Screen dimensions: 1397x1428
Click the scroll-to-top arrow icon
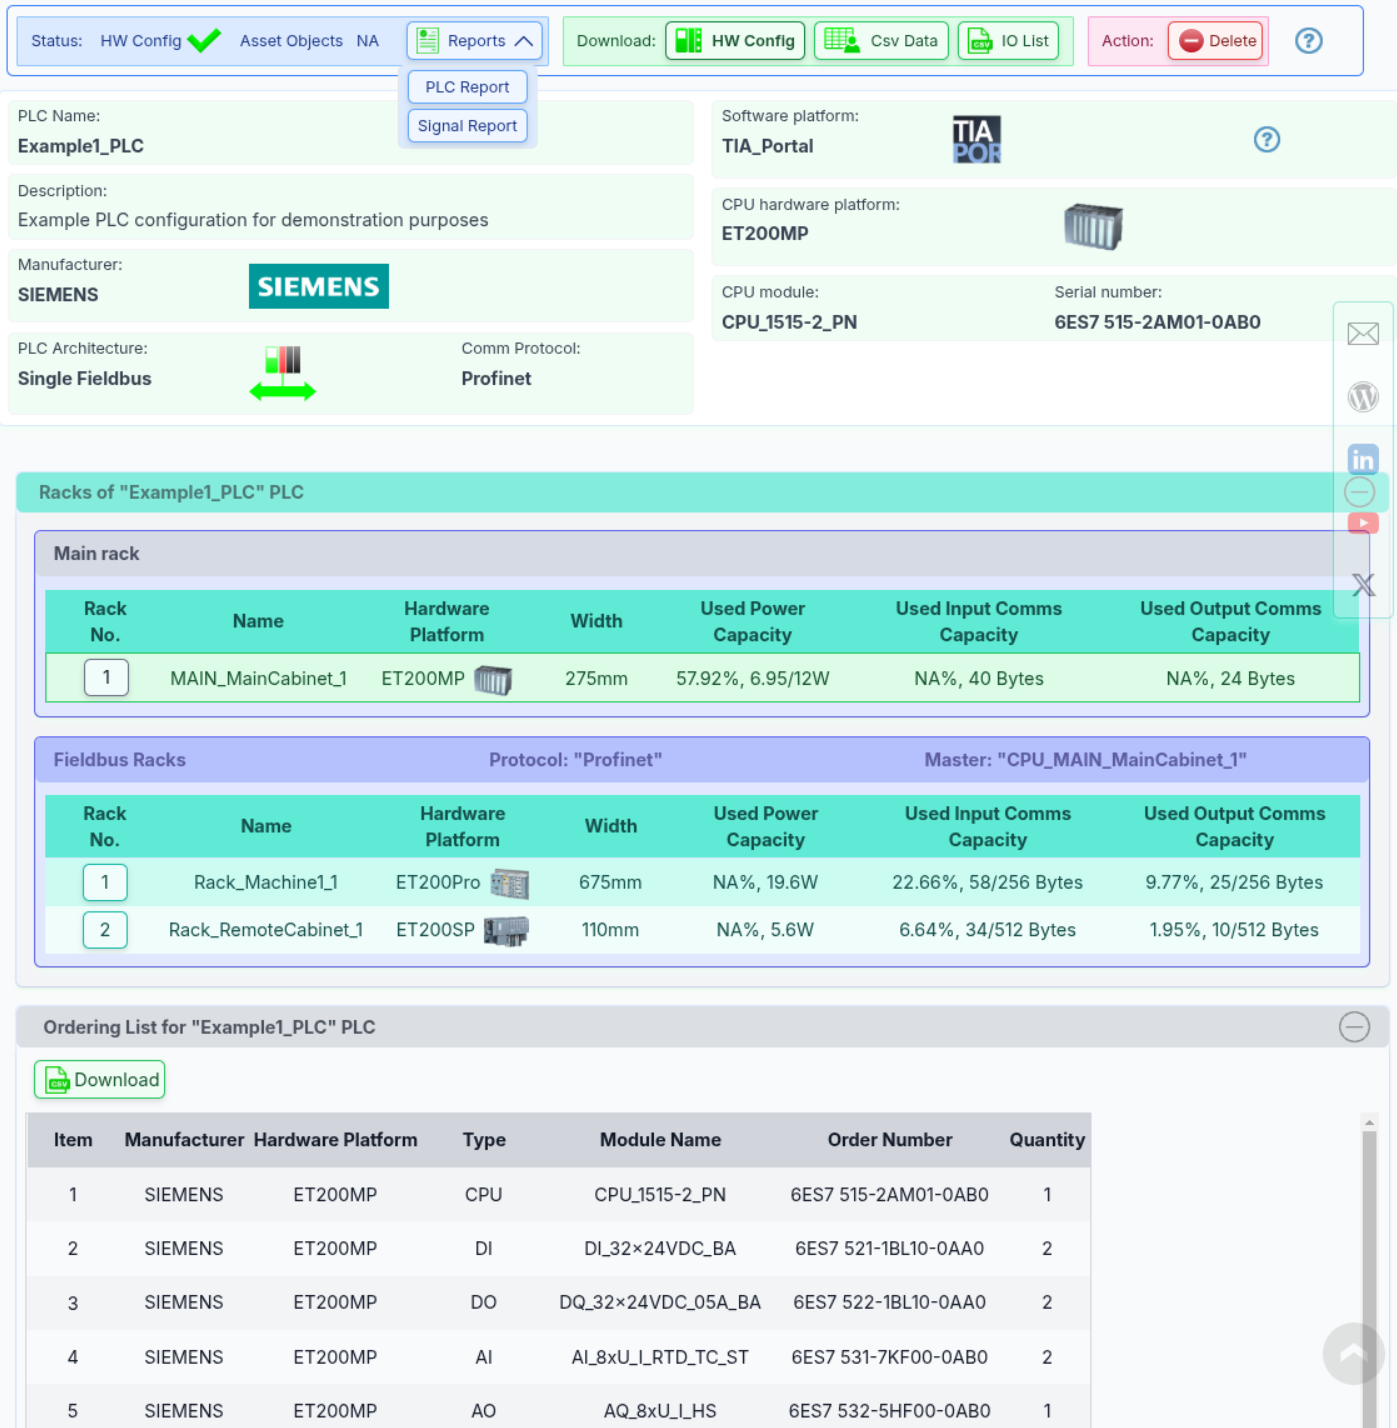pyautogui.click(x=1353, y=1353)
